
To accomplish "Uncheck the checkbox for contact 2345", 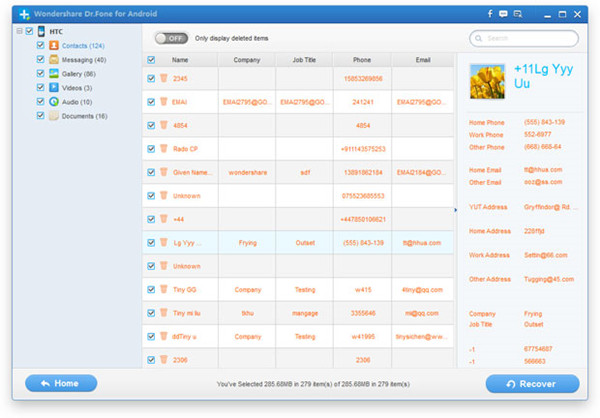I will point(151,78).
